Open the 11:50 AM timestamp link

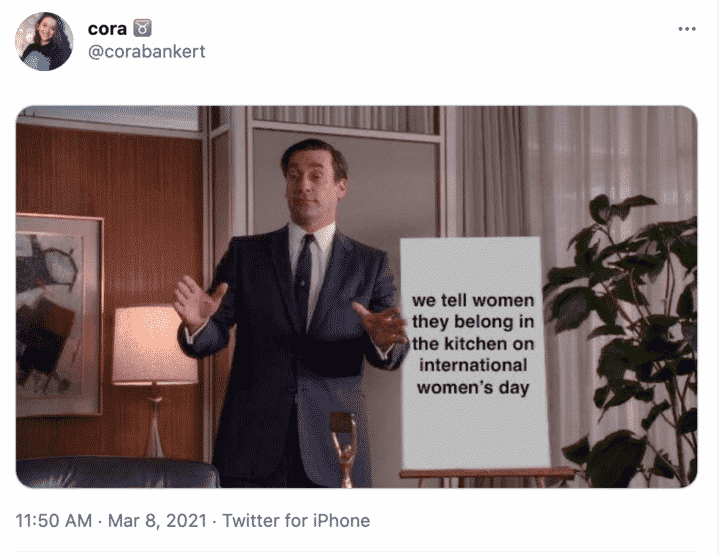[54, 521]
